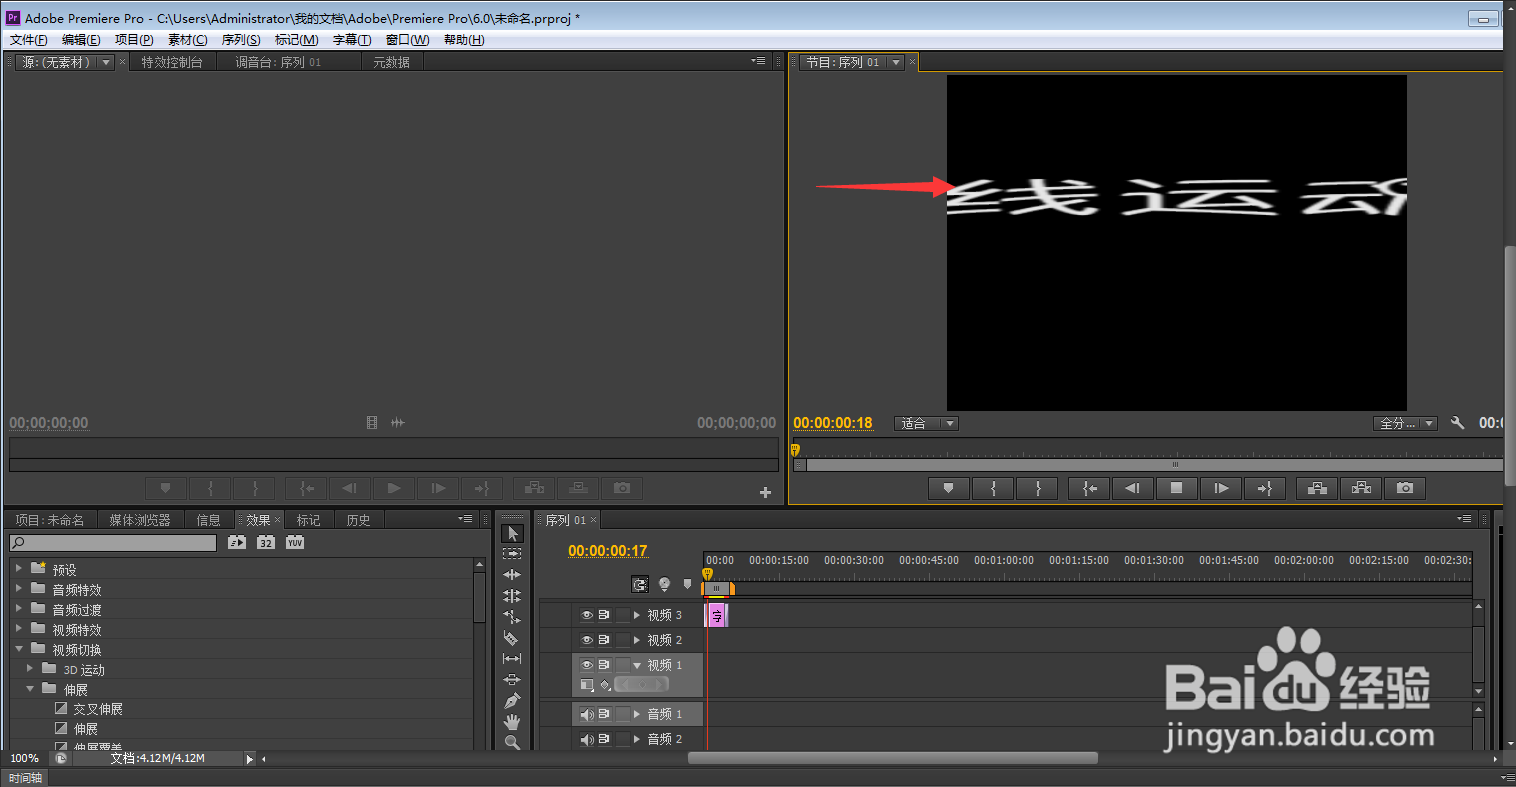Export frame with camera icon
This screenshot has height=787, width=1516.
(1405, 488)
